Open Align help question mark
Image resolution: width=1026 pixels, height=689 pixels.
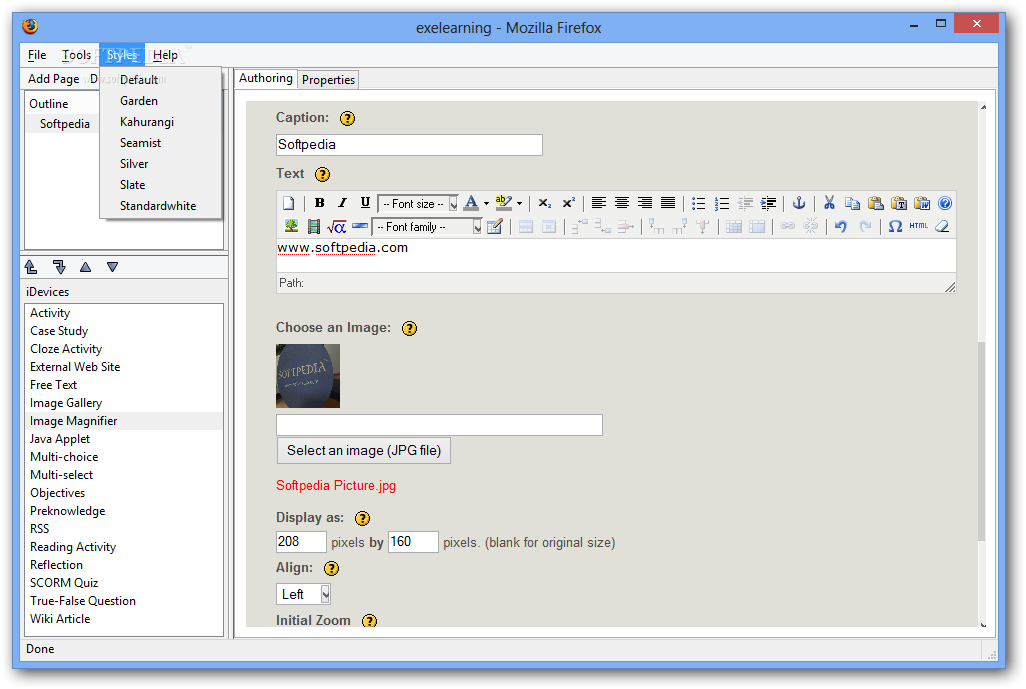(x=332, y=569)
